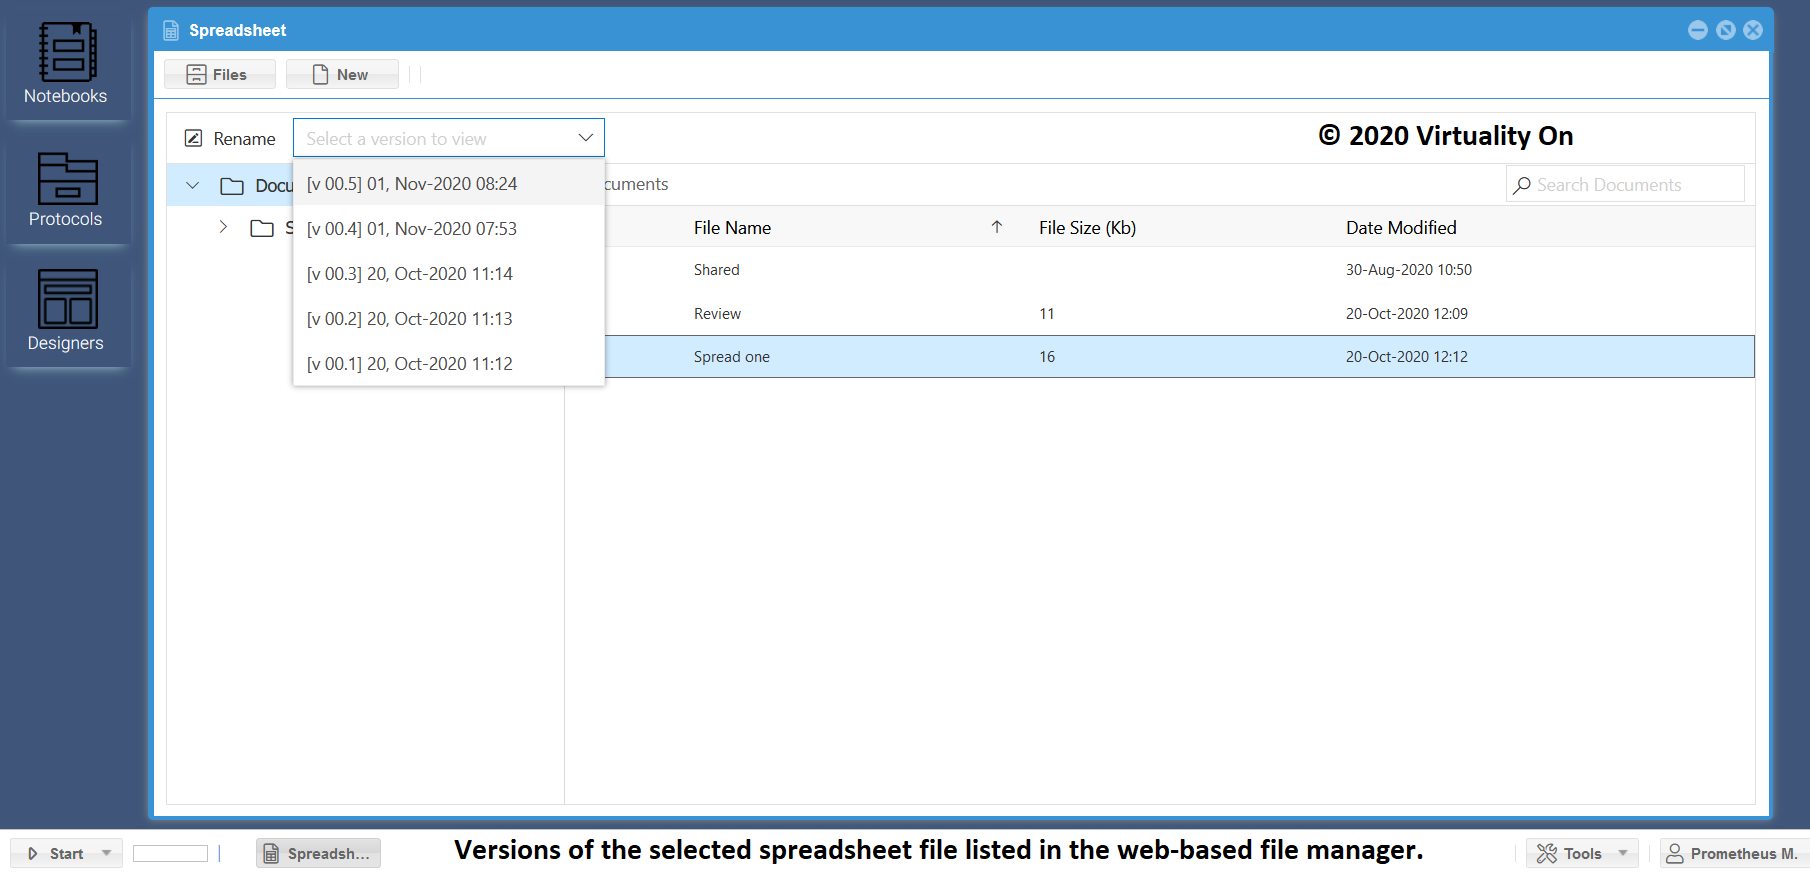Click Spread one file size 16
Screen dimensions: 1810x877
[x=1047, y=357]
